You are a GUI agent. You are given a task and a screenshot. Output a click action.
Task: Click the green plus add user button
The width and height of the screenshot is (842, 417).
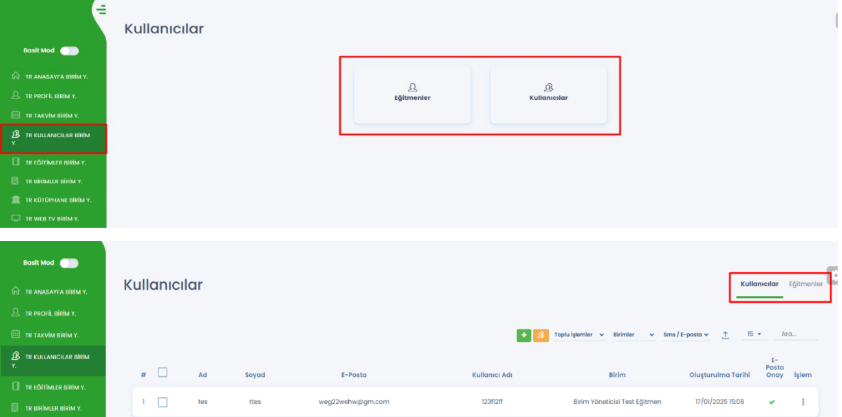point(524,334)
